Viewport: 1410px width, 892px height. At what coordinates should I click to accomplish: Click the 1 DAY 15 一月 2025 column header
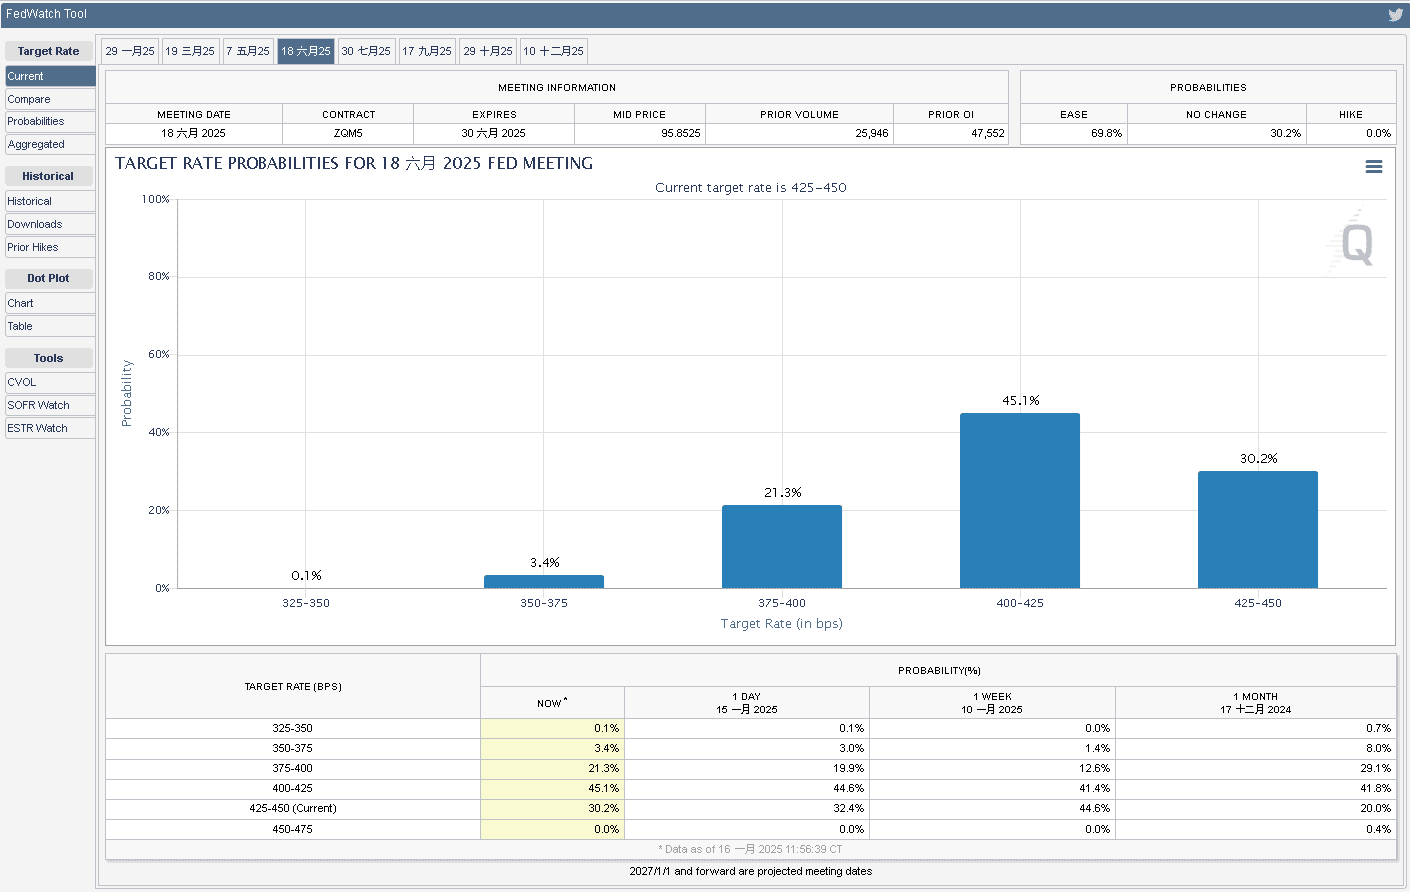point(747,703)
